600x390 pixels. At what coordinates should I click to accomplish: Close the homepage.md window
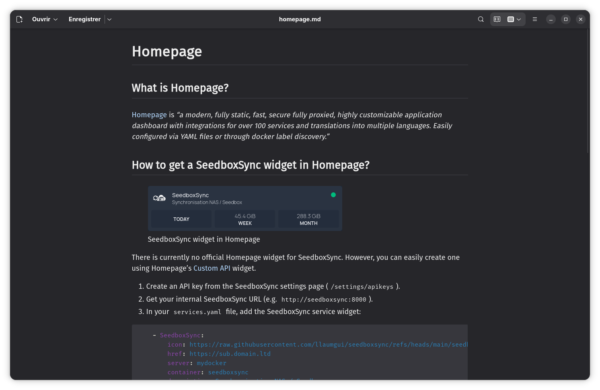pos(580,19)
